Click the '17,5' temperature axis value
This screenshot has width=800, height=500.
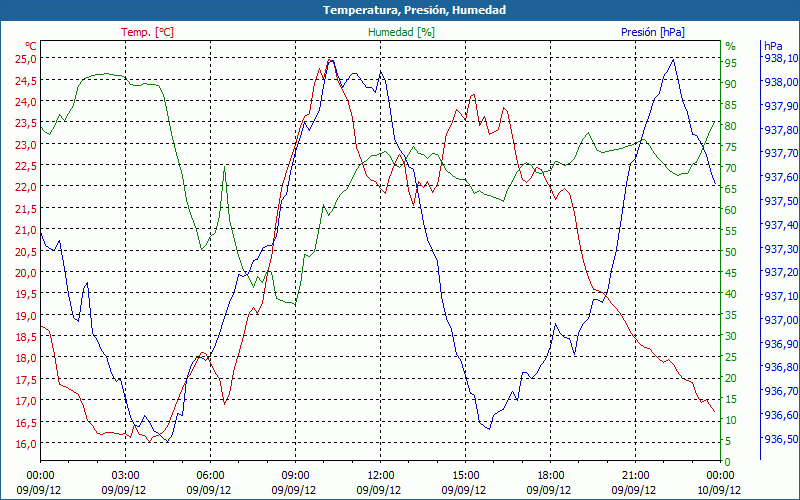coord(25,380)
